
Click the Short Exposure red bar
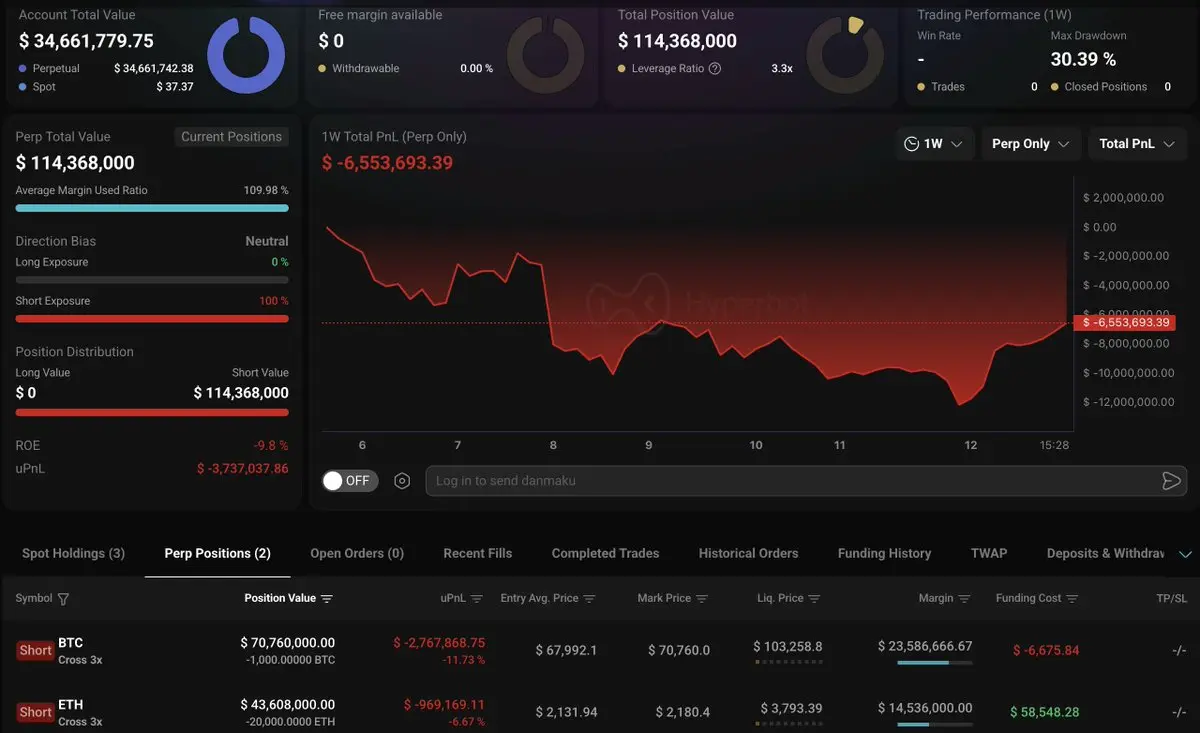[x=152, y=319]
